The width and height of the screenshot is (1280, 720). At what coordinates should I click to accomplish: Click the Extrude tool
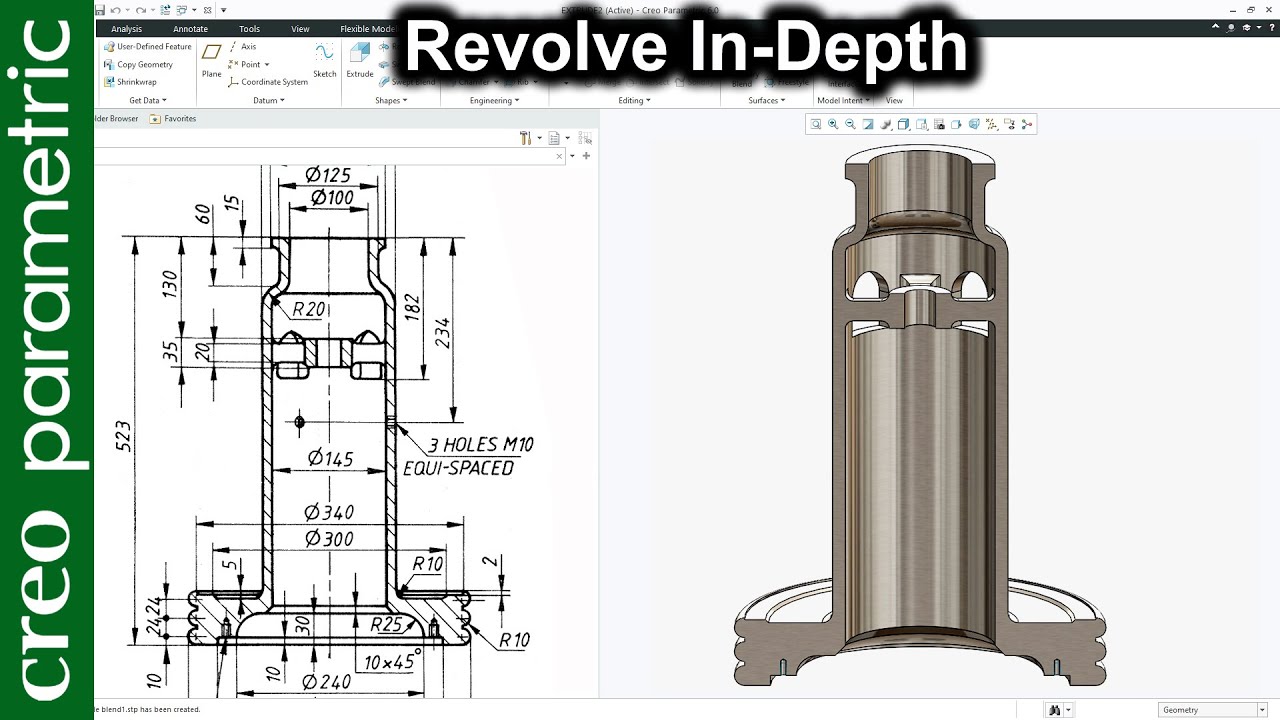[x=360, y=60]
